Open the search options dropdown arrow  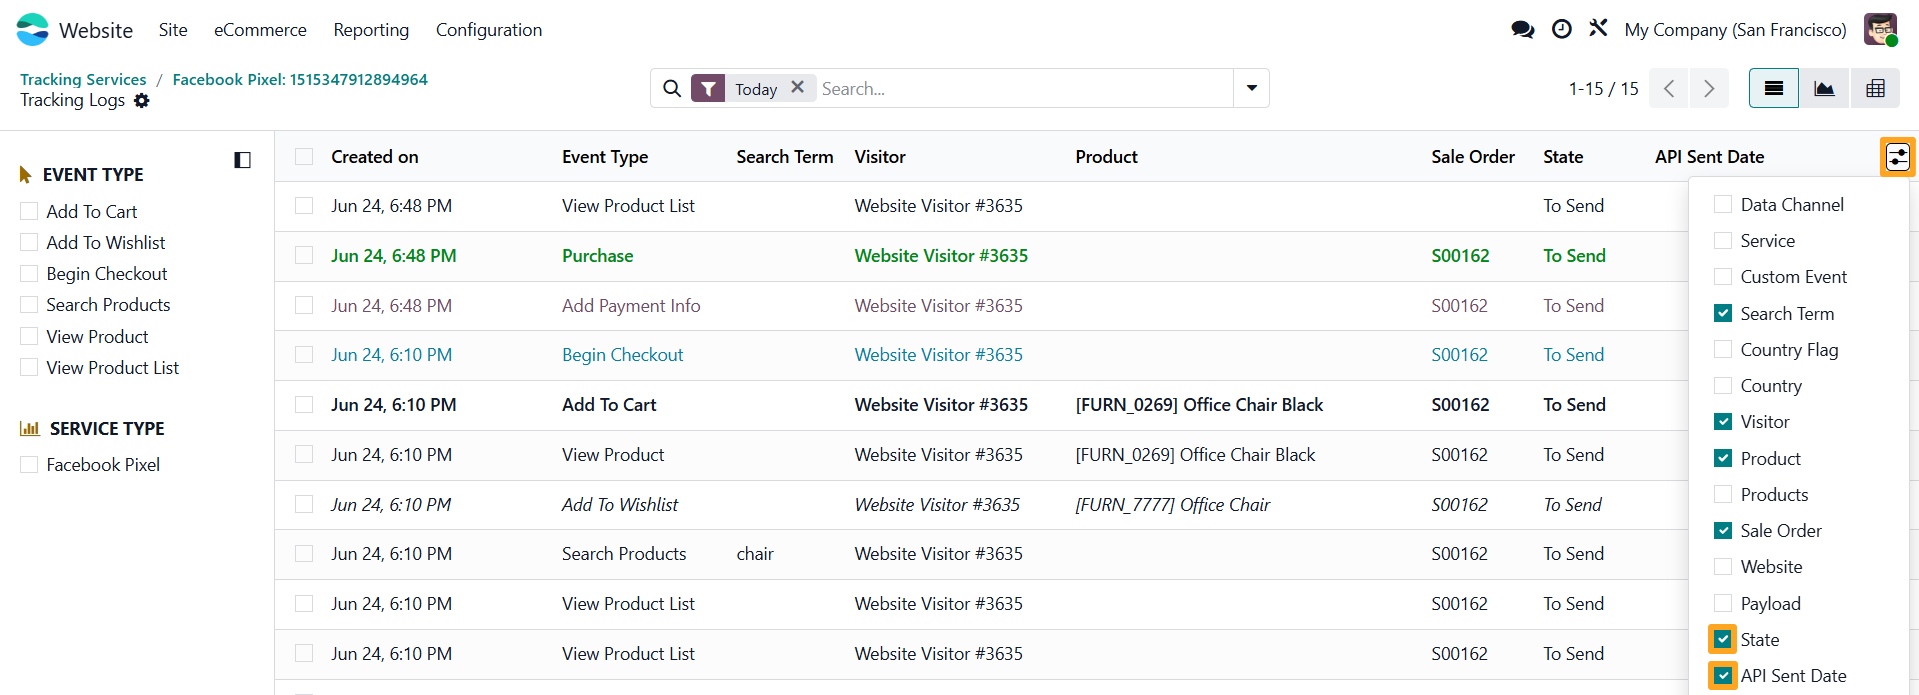click(1251, 88)
